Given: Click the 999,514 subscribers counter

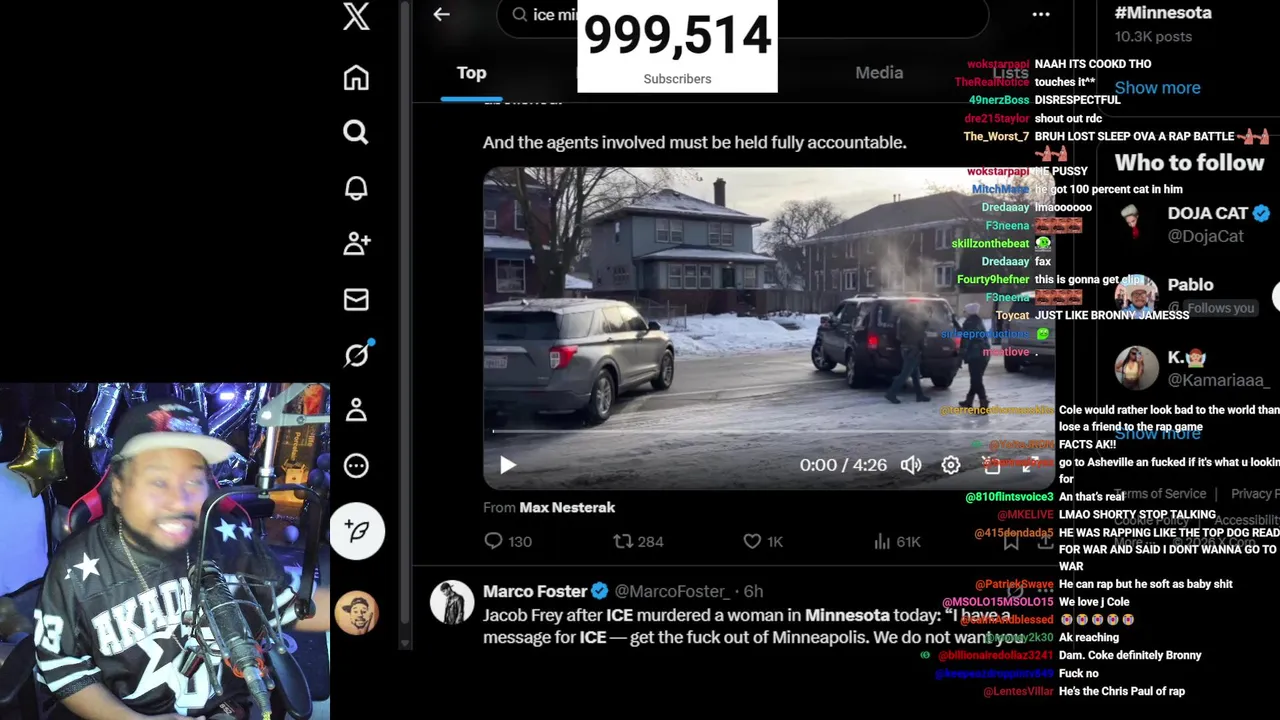Looking at the screenshot, I should pyautogui.click(x=677, y=46).
